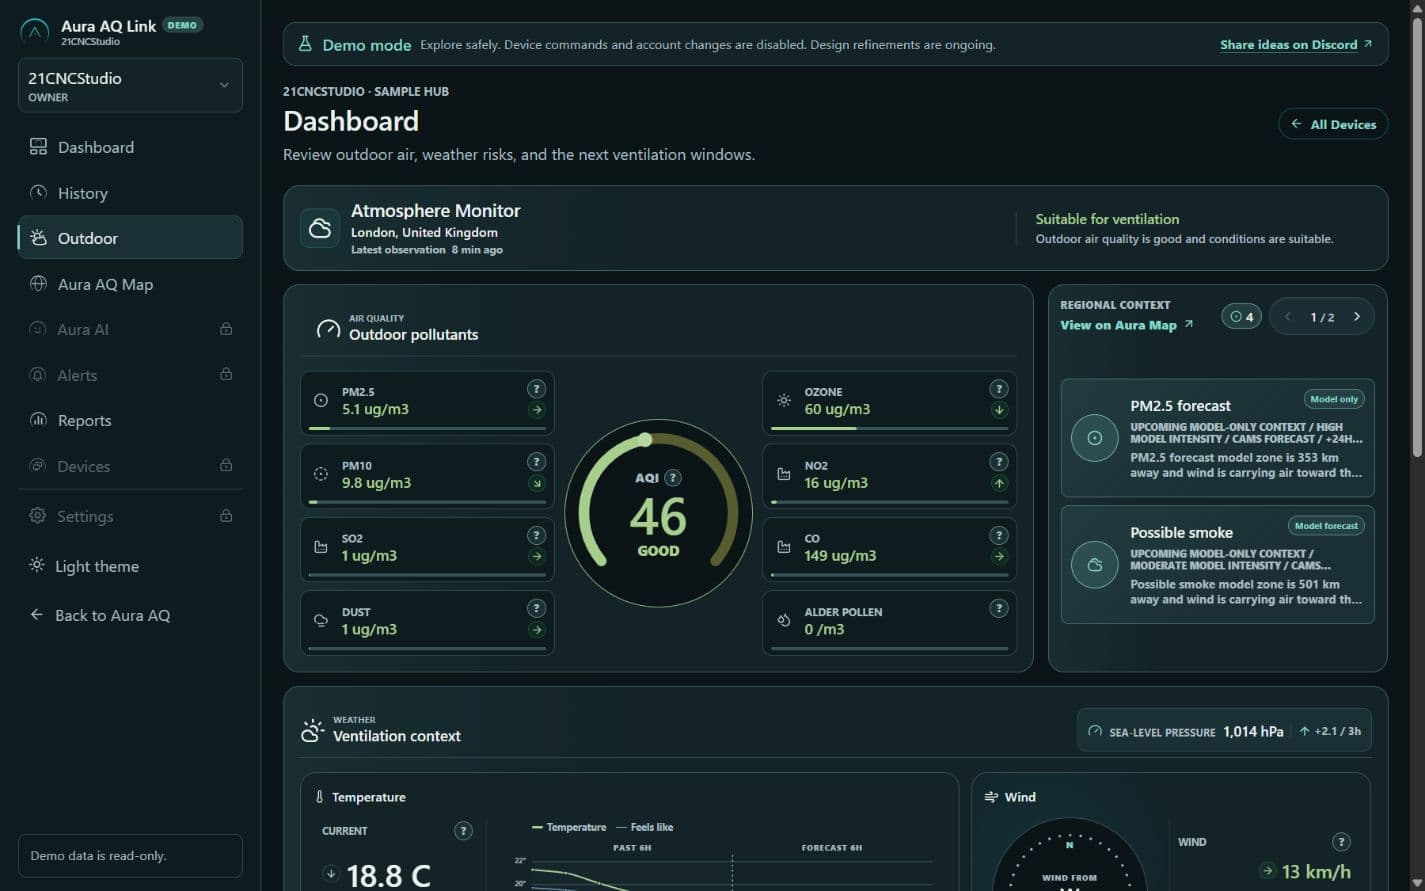
Task: Click the Alder Pollen help icon
Action: pyautogui.click(x=998, y=608)
